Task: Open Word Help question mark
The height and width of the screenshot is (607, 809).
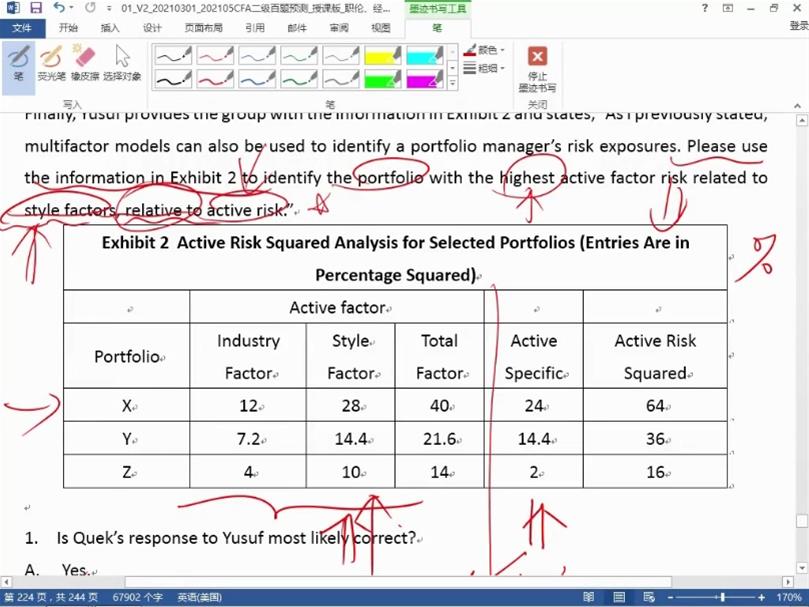Action: 704,8
